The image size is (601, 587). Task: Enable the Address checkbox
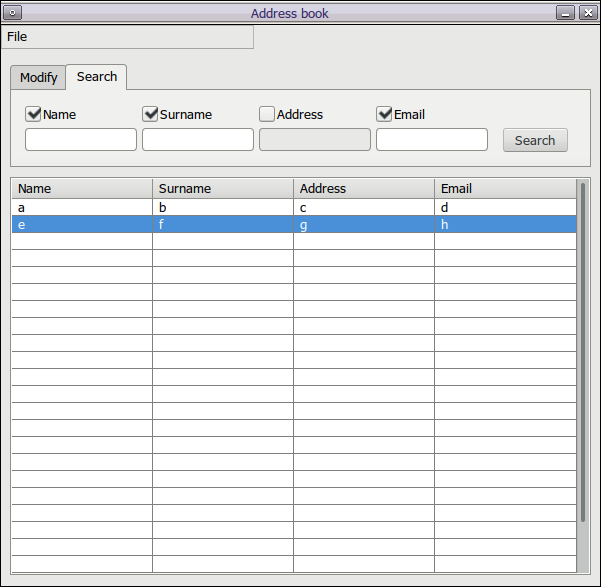pos(267,114)
